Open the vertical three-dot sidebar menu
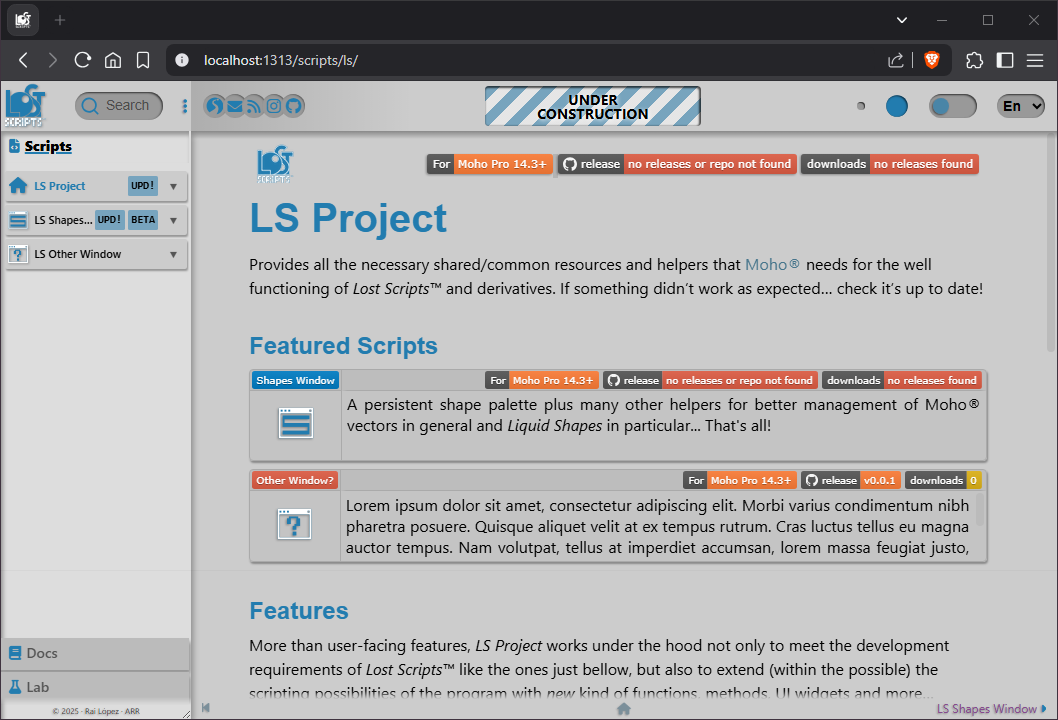The width and height of the screenshot is (1058, 720). click(x=184, y=106)
